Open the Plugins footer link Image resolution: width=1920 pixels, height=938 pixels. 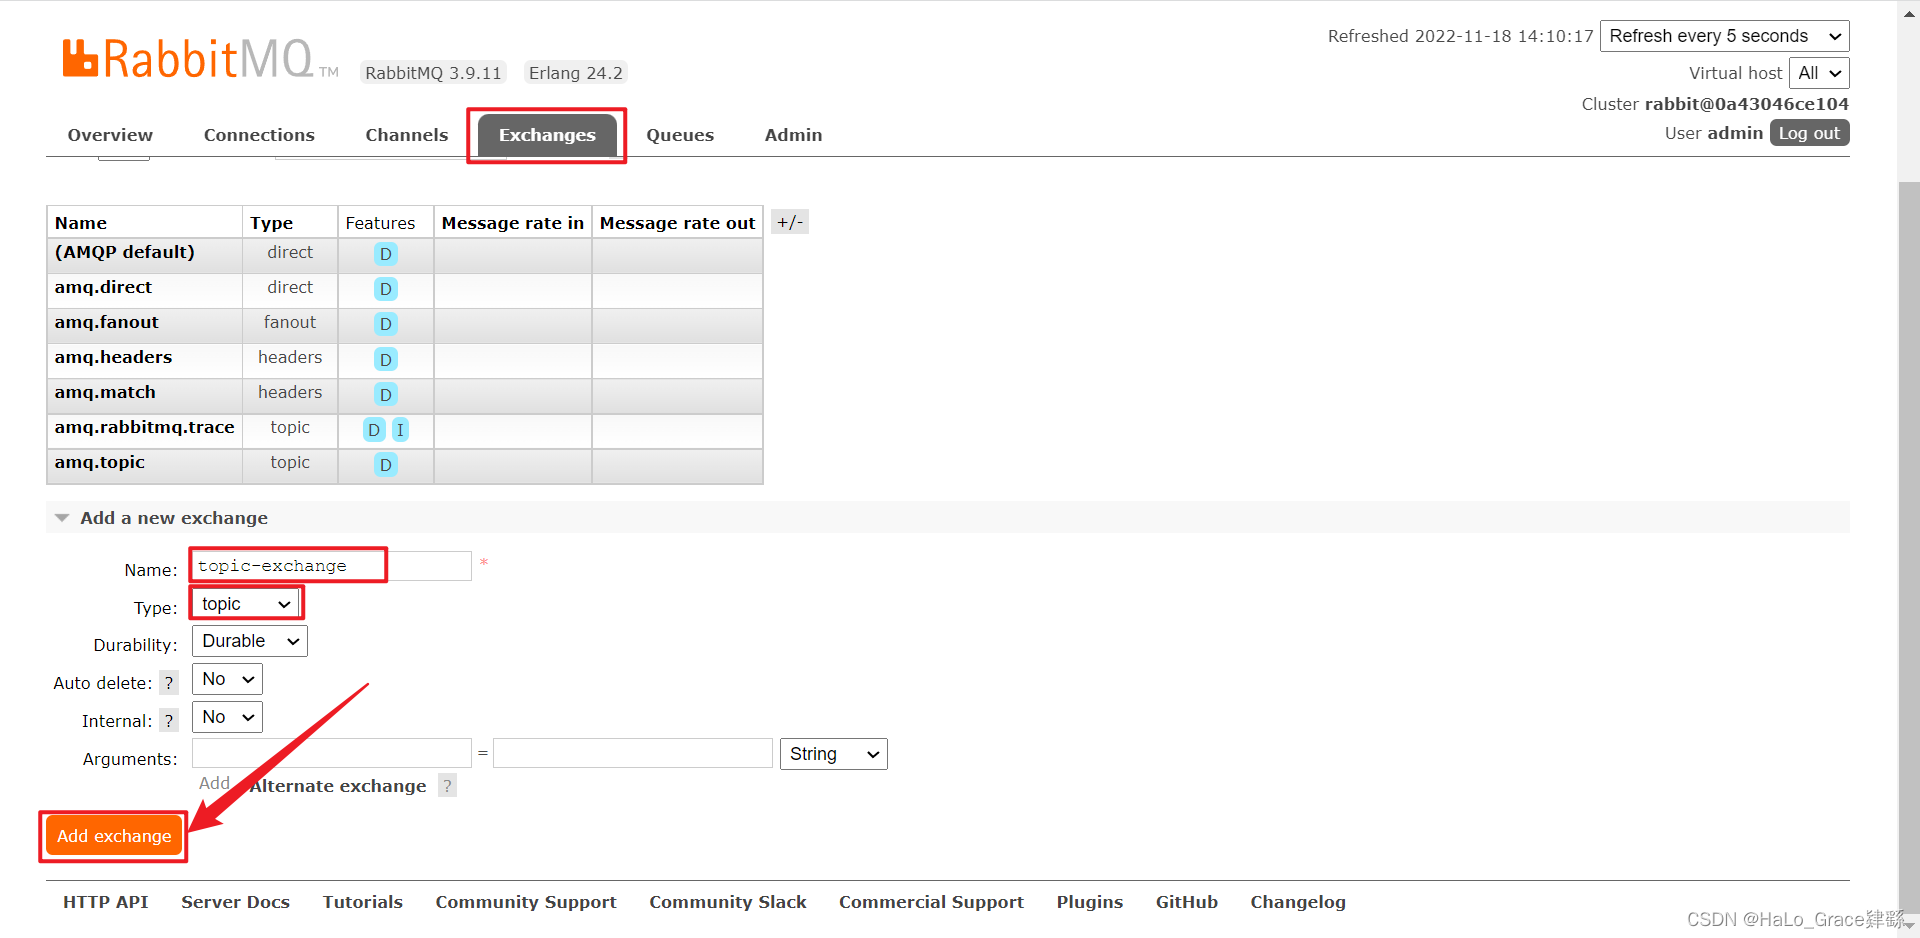click(x=1090, y=902)
